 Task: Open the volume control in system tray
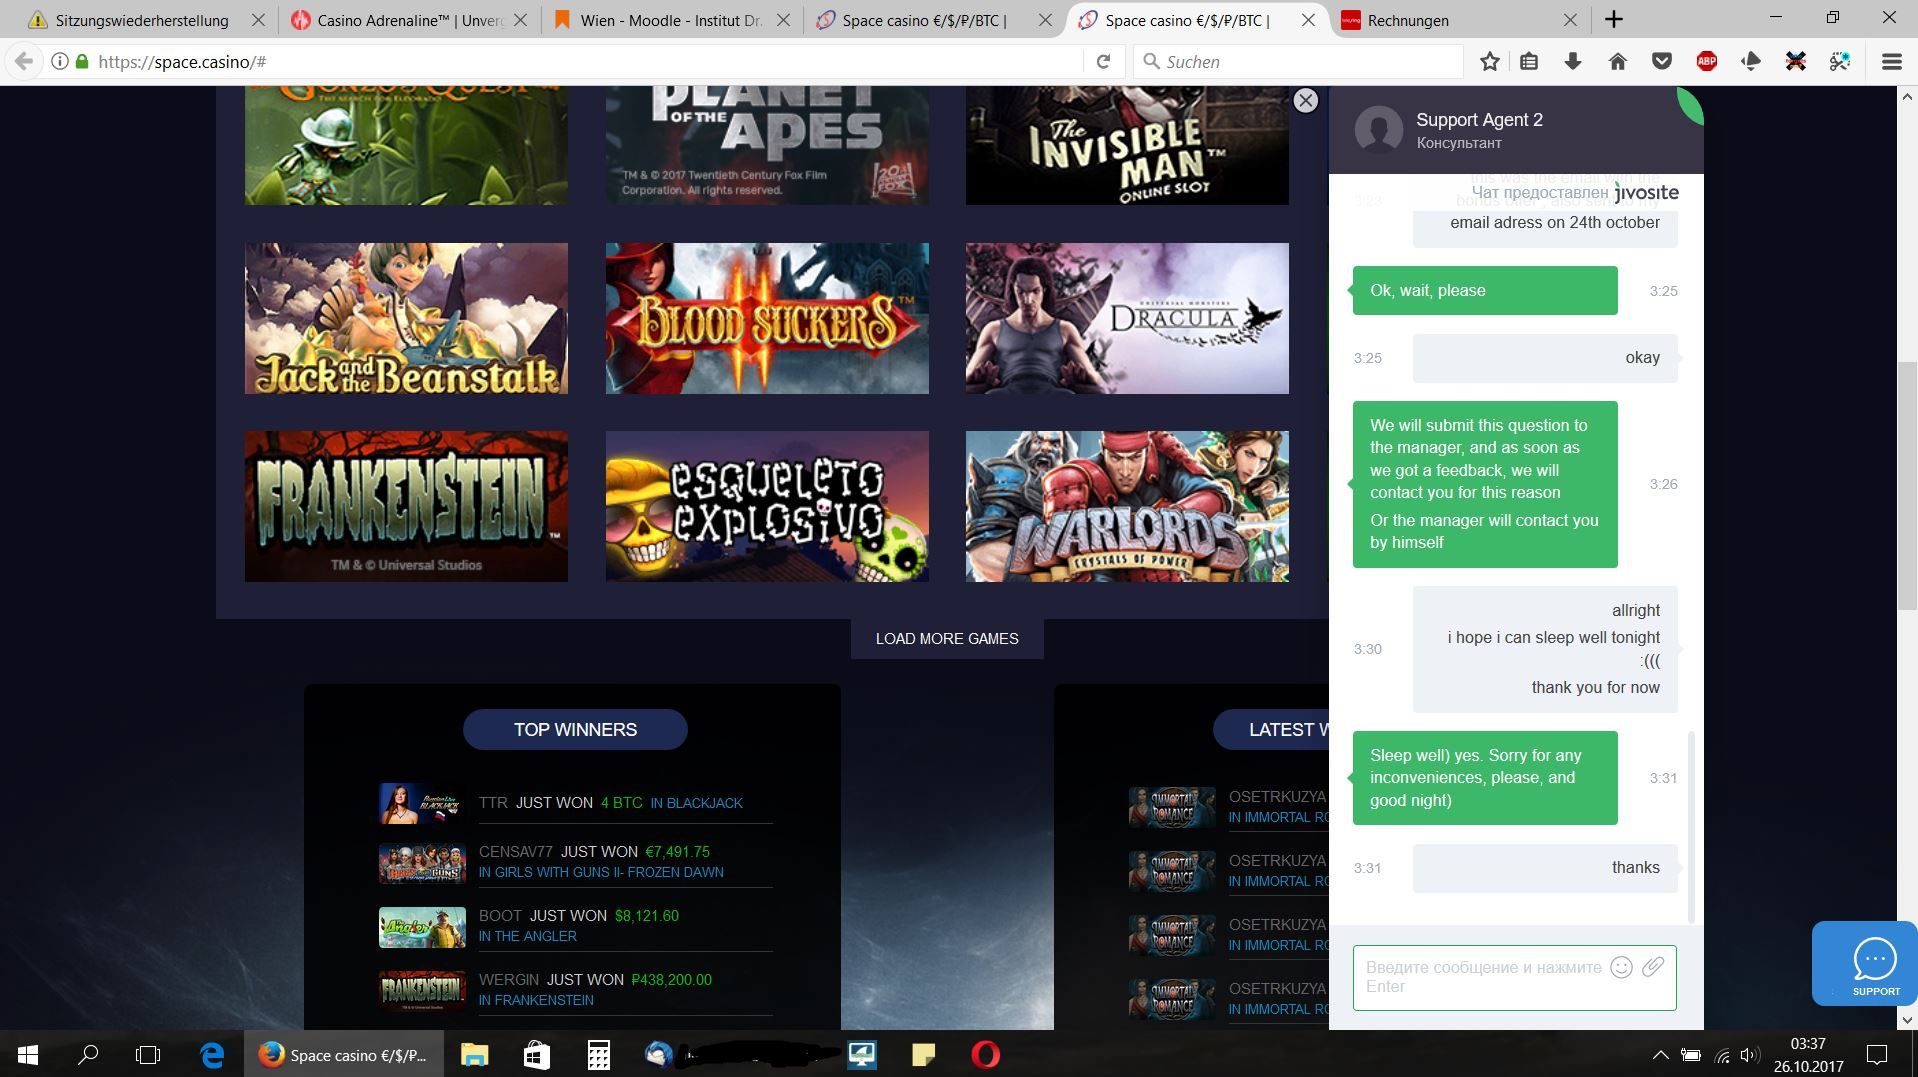[x=1749, y=1054]
